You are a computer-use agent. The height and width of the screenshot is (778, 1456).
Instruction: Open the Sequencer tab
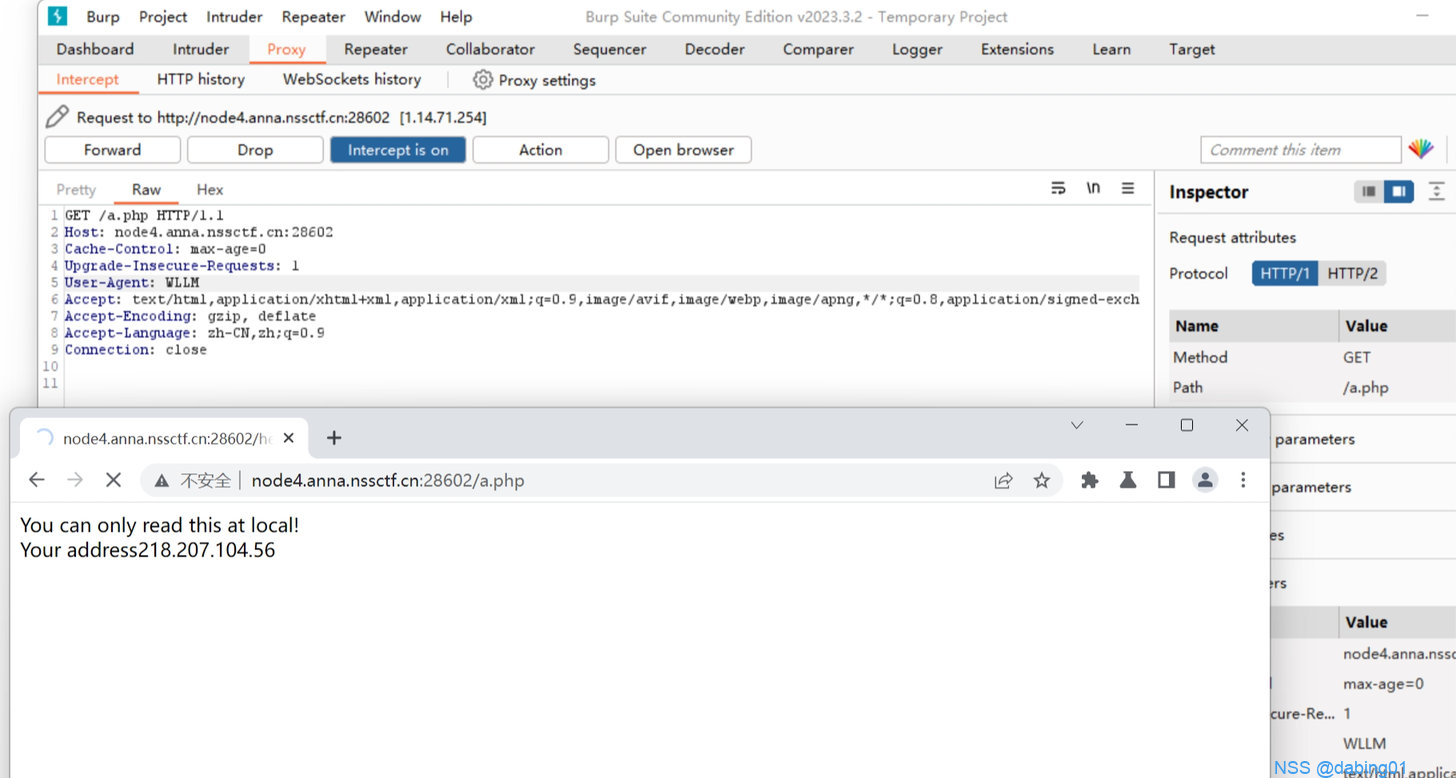point(609,49)
